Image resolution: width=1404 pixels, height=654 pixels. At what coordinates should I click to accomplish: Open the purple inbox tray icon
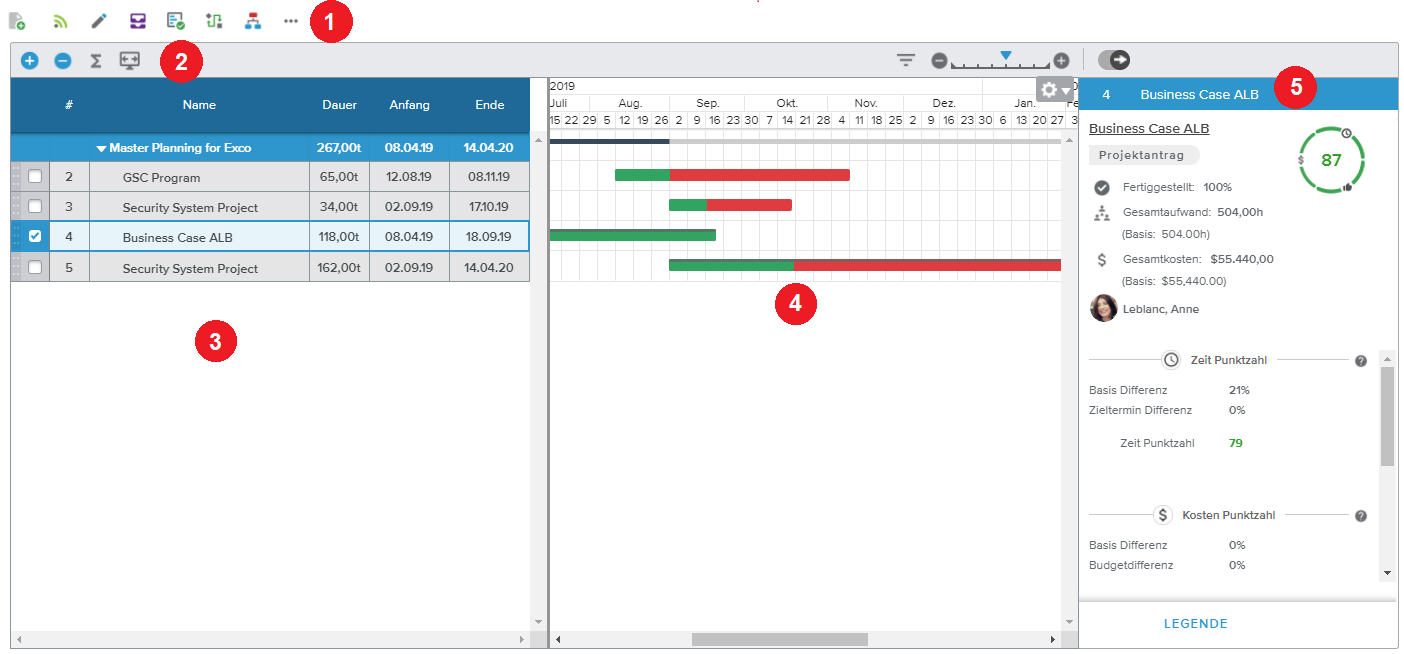138,20
